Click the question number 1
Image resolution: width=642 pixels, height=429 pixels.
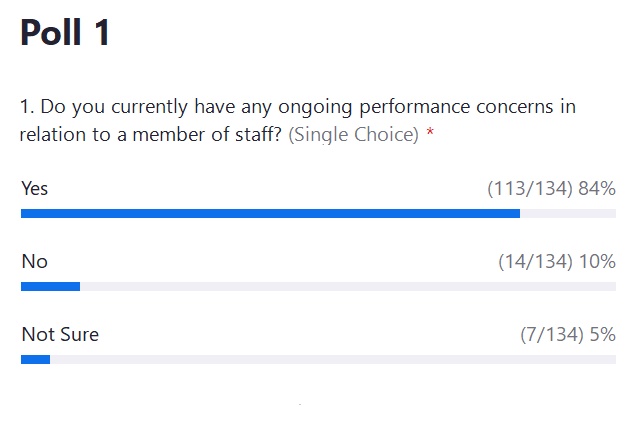coord(27,107)
